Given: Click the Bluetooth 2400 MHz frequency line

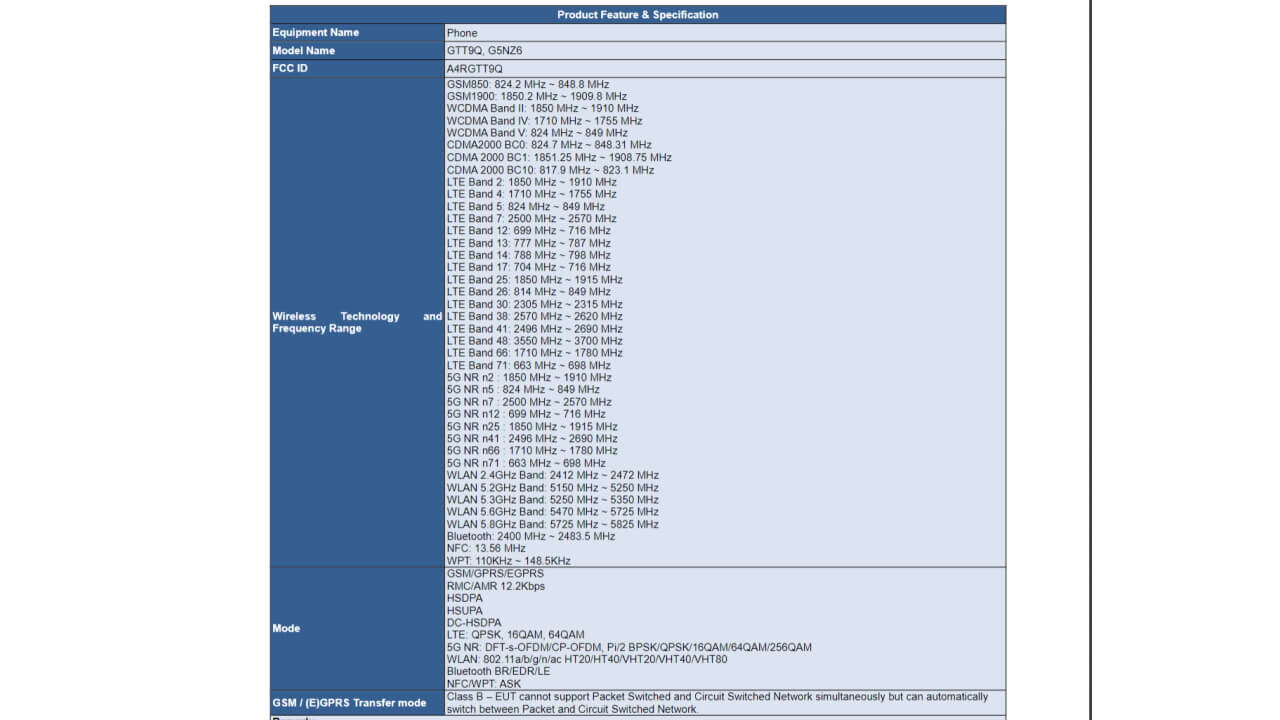Looking at the screenshot, I should tap(530, 537).
